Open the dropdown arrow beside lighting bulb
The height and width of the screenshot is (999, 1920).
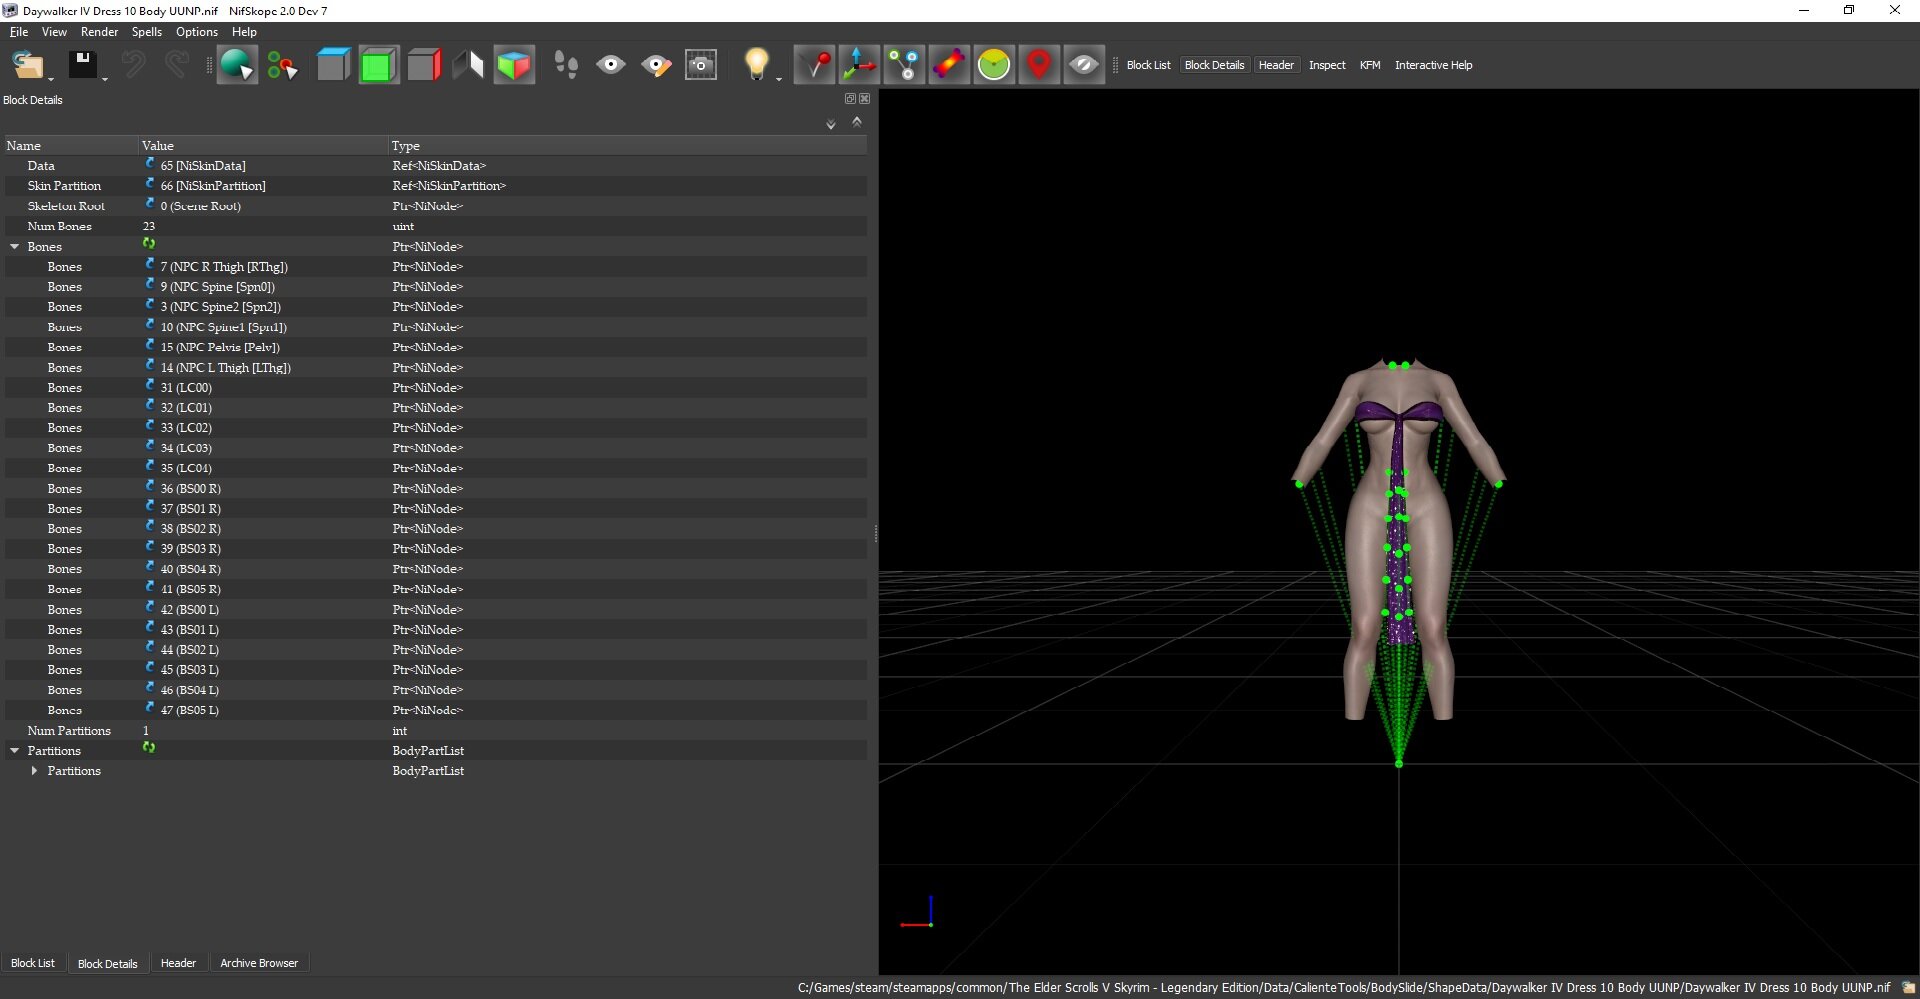(779, 78)
